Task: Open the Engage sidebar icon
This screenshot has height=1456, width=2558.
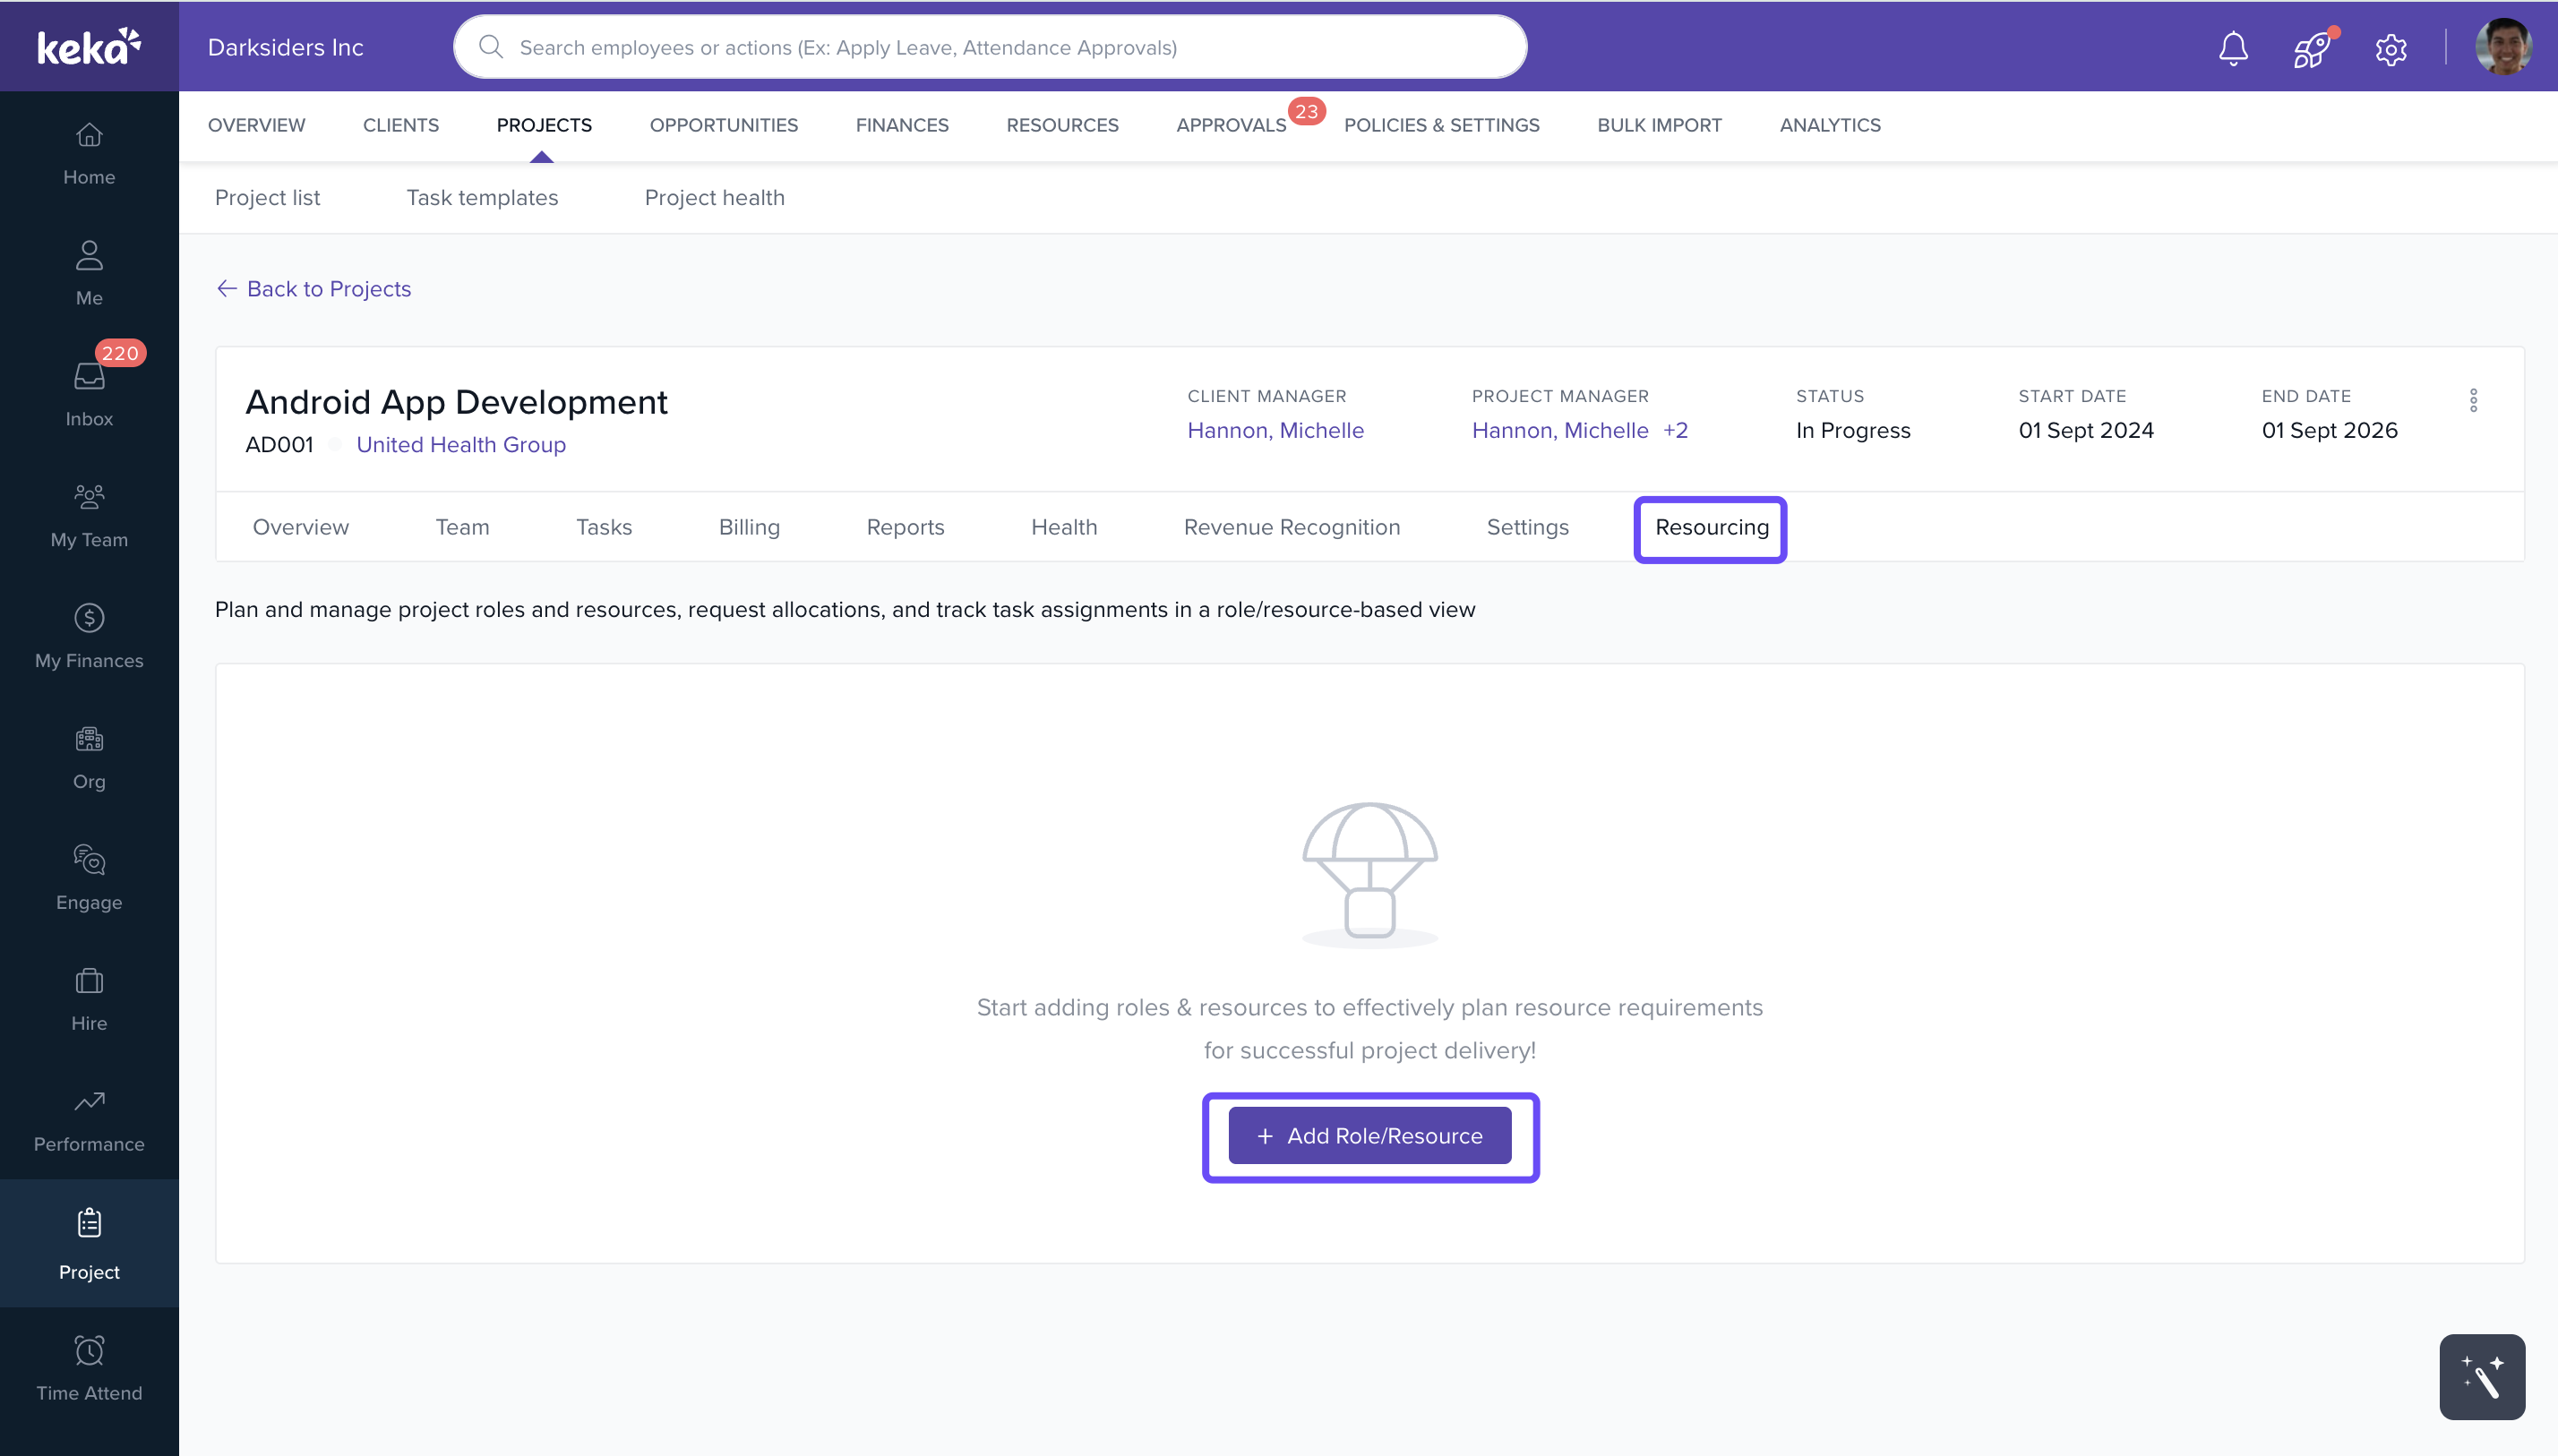Action: tap(89, 877)
